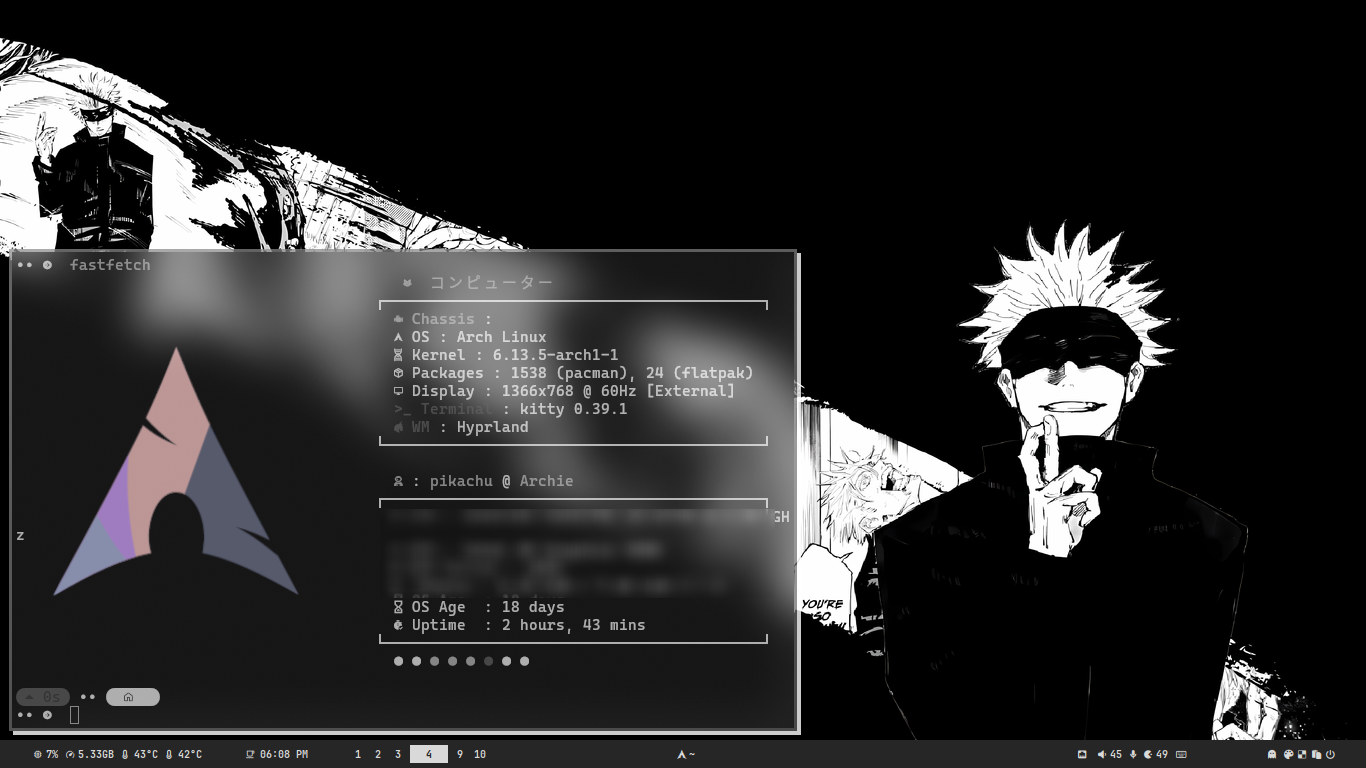Click the checkered wallpaper icon in the tray
Viewport: 1366px width, 768px height.
pos(1302,754)
